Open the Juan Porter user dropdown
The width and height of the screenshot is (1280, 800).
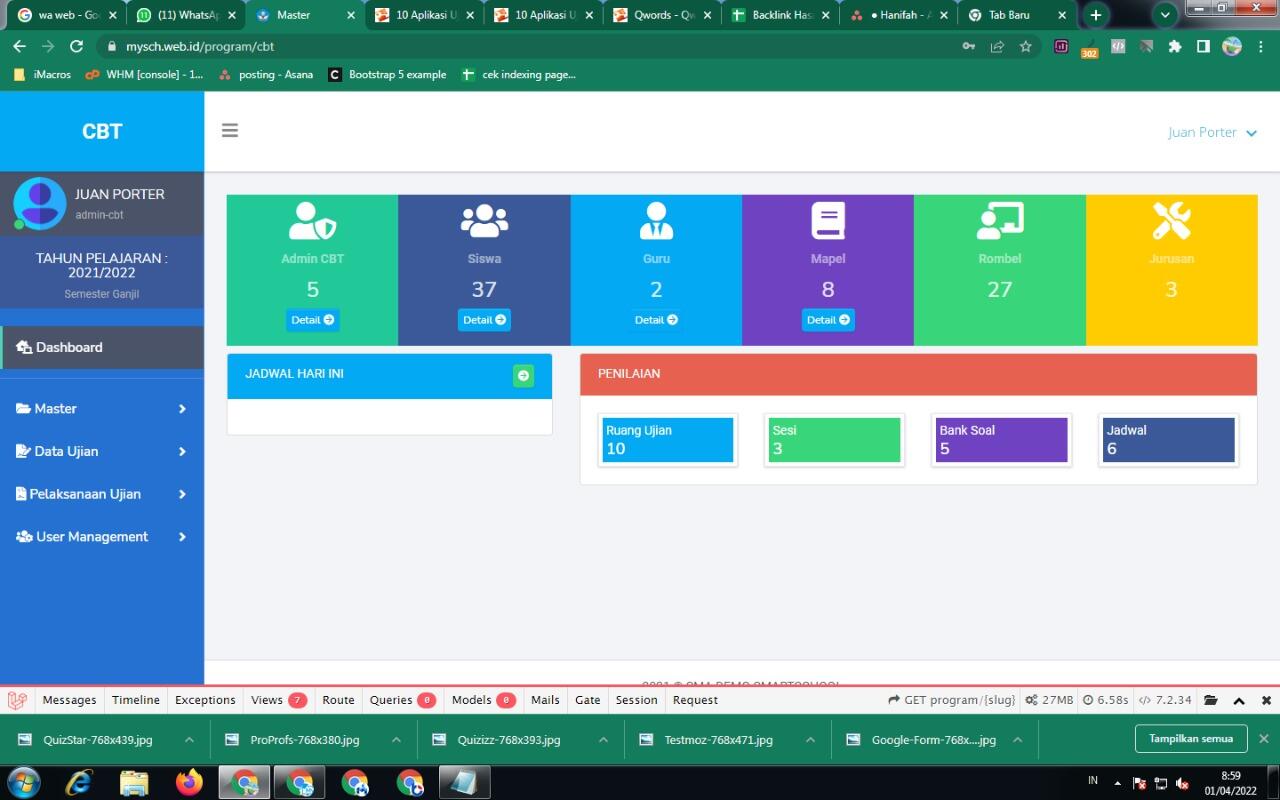pyautogui.click(x=1212, y=132)
